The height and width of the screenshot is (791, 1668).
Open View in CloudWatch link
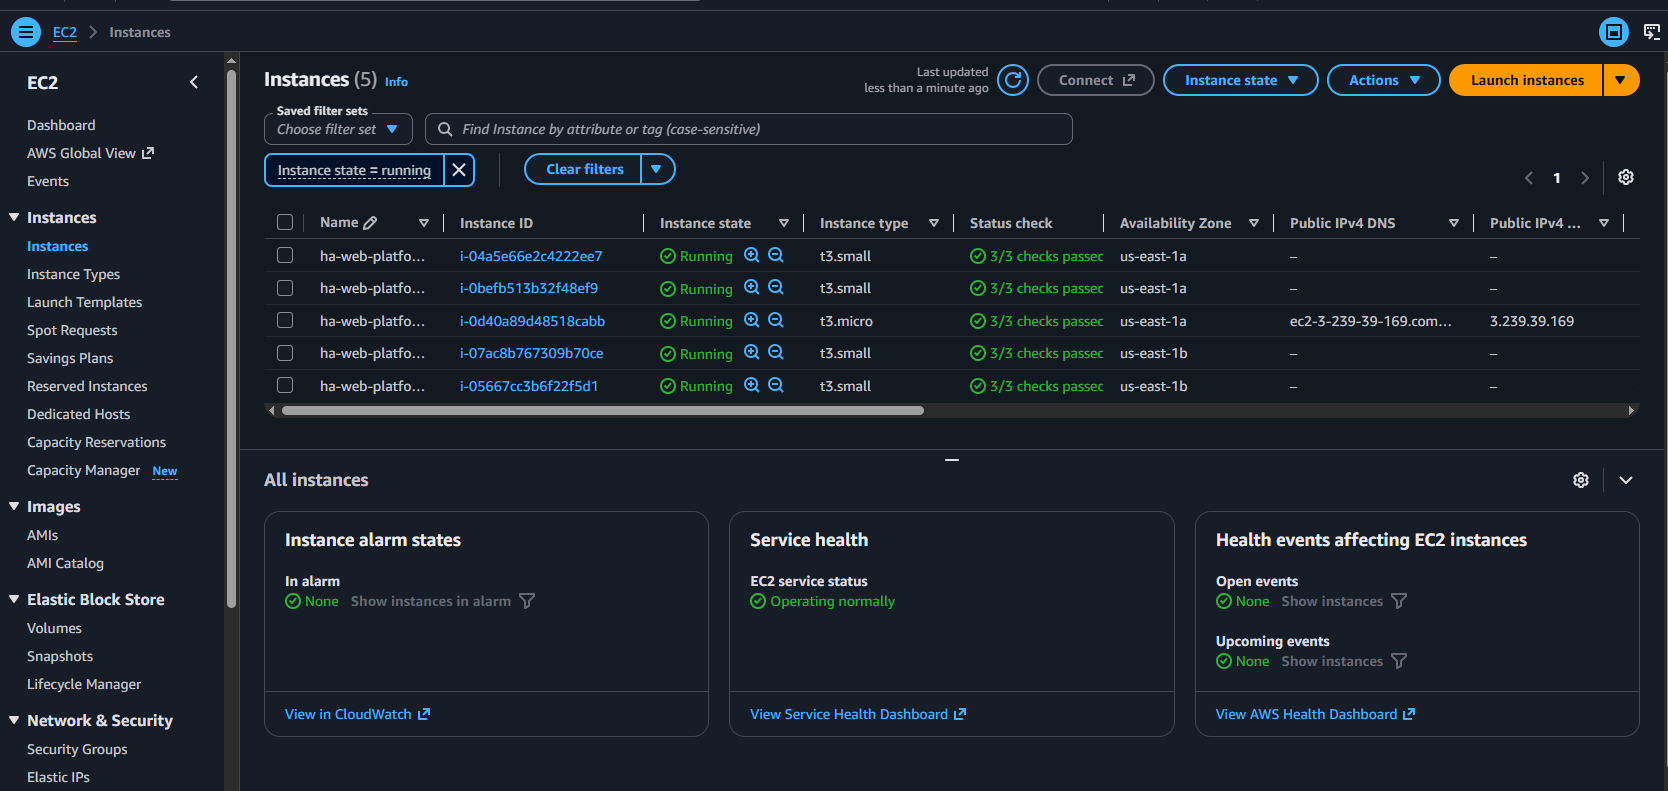tap(357, 714)
